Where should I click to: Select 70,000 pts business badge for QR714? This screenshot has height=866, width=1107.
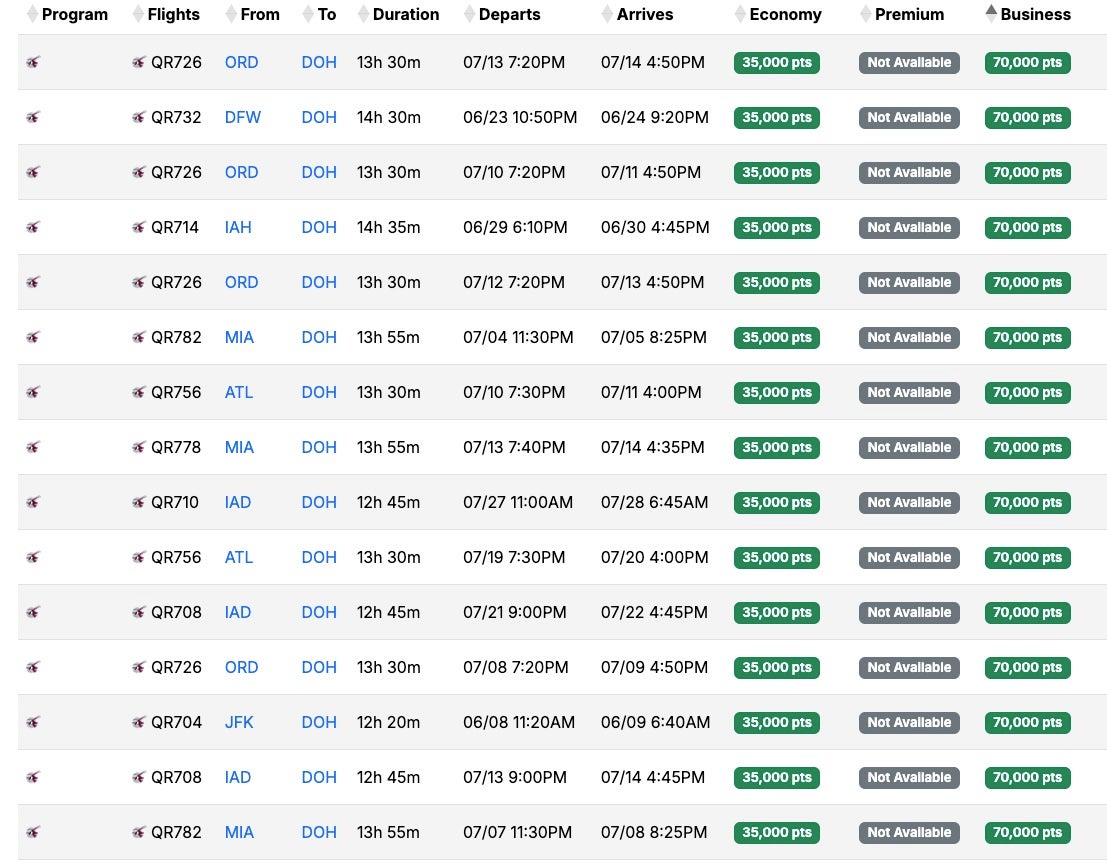(1027, 227)
